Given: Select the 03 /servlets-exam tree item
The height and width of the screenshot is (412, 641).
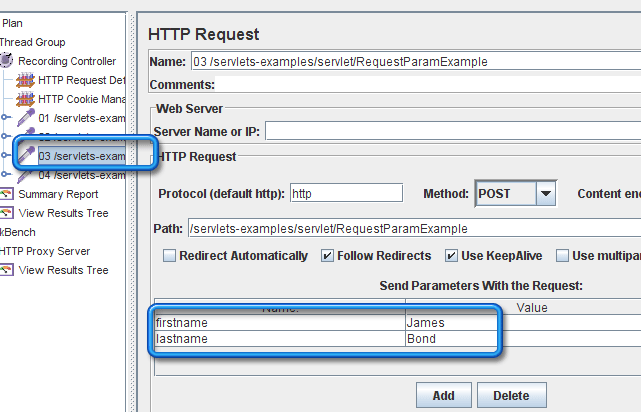Looking at the screenshot, I should pos(81,156).
